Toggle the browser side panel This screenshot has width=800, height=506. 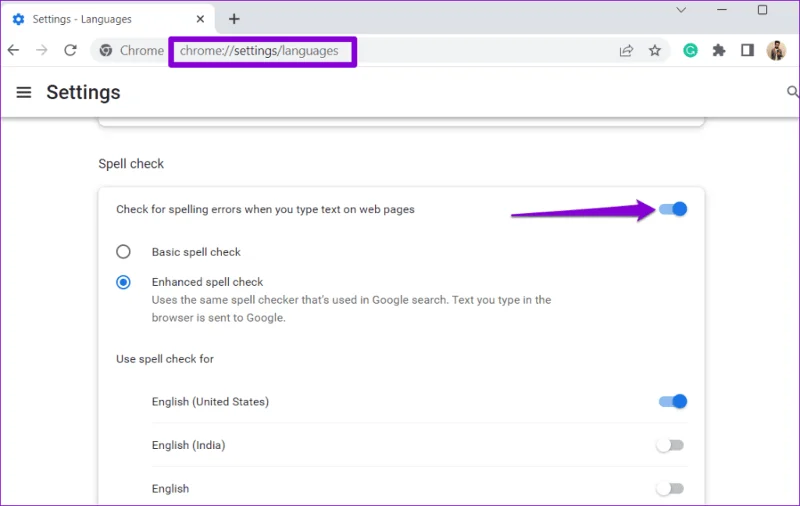pyautogui.click(x=747, y=50)
